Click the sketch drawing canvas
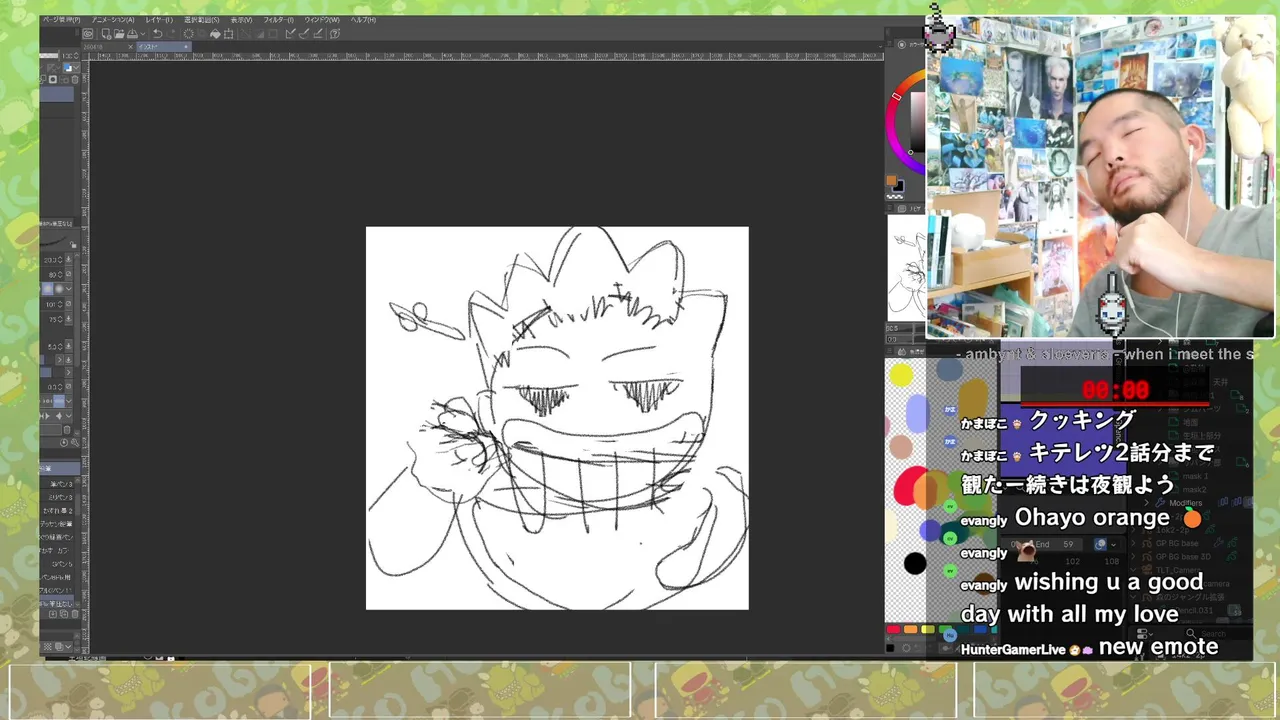This screenshot has height=720, width=1280. click(557, 418)
